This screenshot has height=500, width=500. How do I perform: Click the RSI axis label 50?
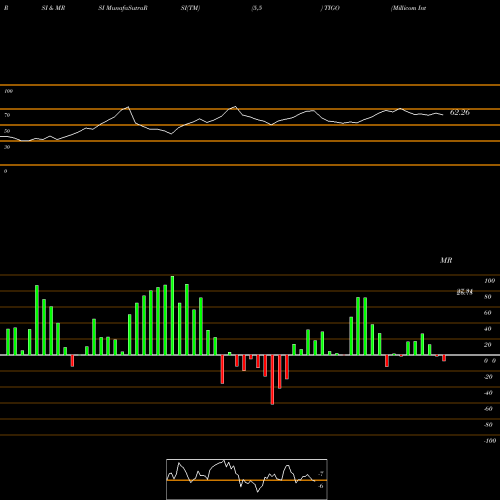click(7, 131)
